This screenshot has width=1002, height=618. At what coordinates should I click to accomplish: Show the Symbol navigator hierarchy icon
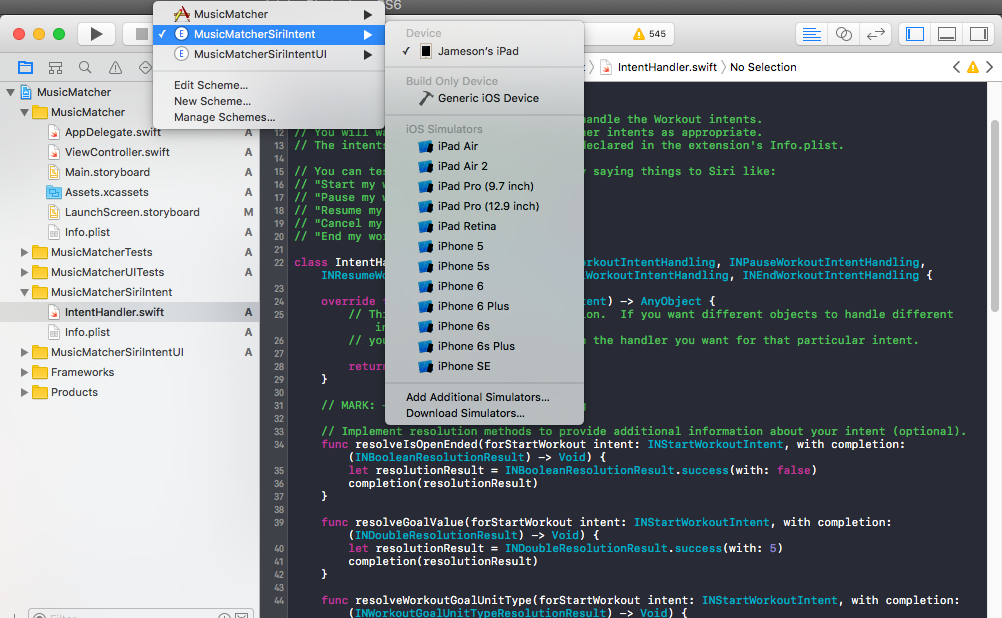[x=55, y=68]
